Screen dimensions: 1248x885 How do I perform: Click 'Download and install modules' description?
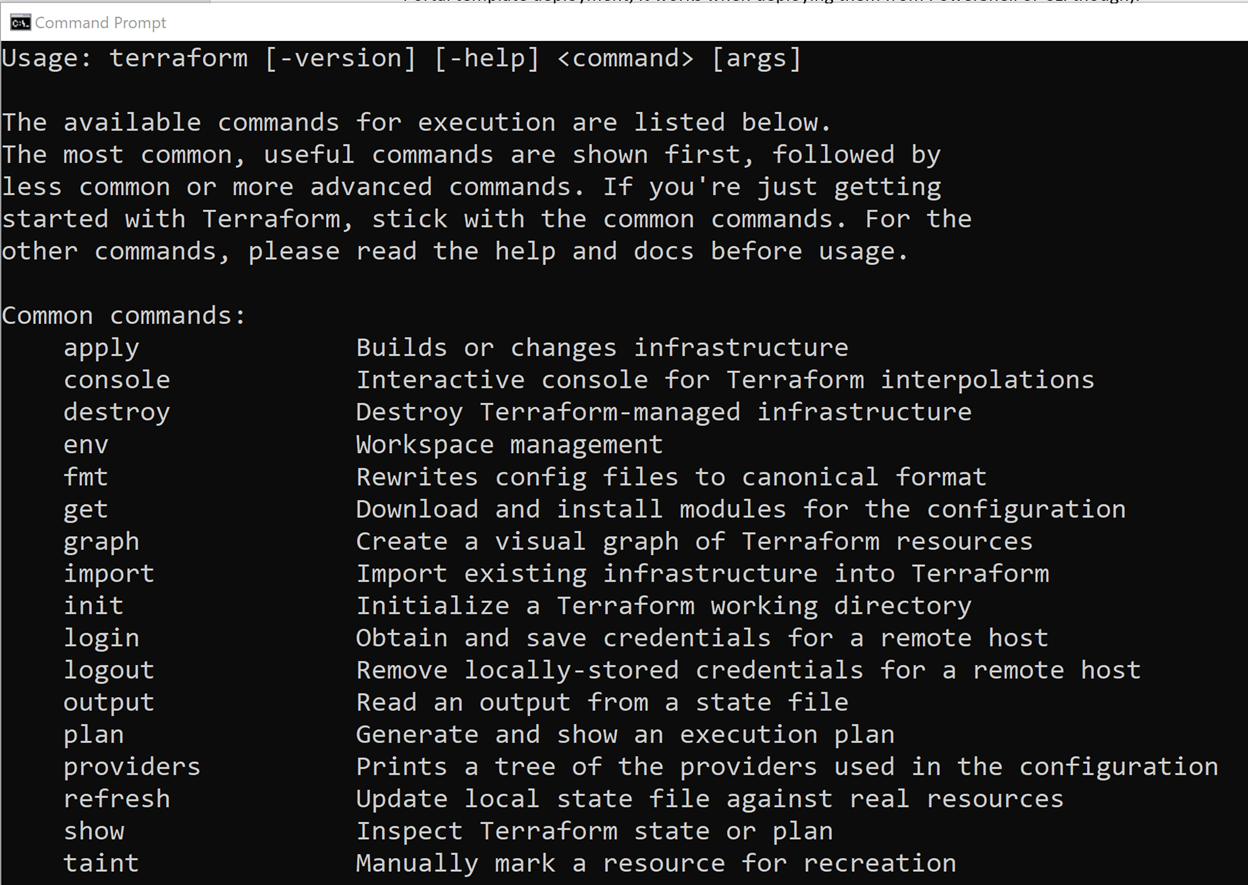[741, 509]
